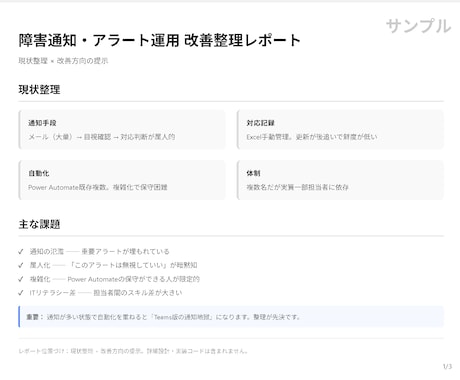Click text Power Automateの保守ができる人が限定的
460x380 pixels.
coord(133,279)
